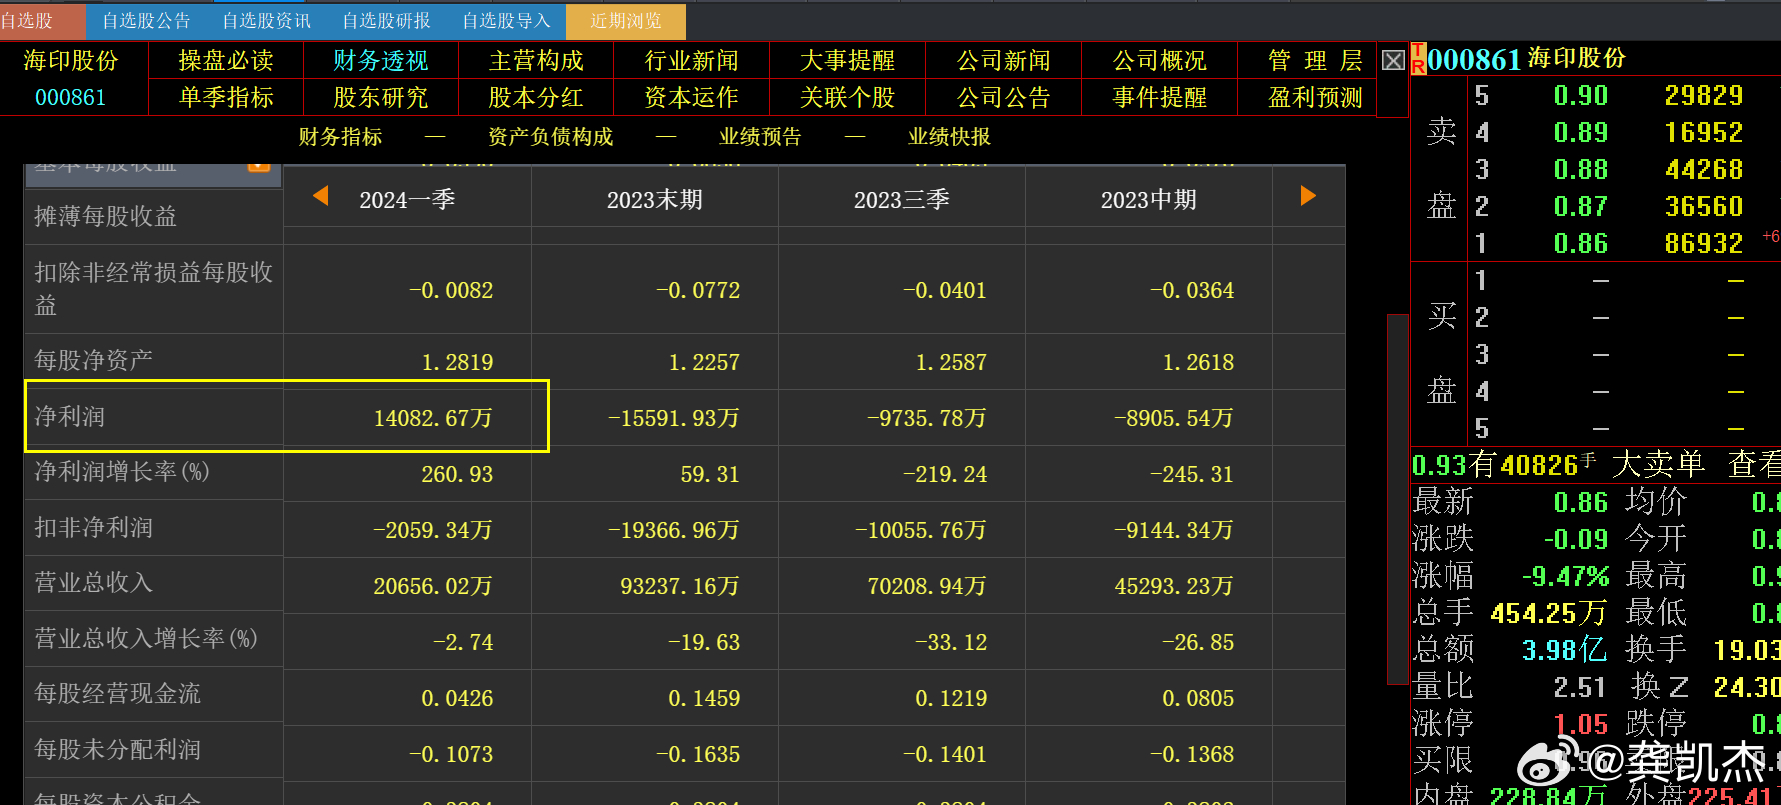Click the 财务指标 sub-link
Image resolution: width=1781 pixels, height=805 pixels.
tap(340, 137)
